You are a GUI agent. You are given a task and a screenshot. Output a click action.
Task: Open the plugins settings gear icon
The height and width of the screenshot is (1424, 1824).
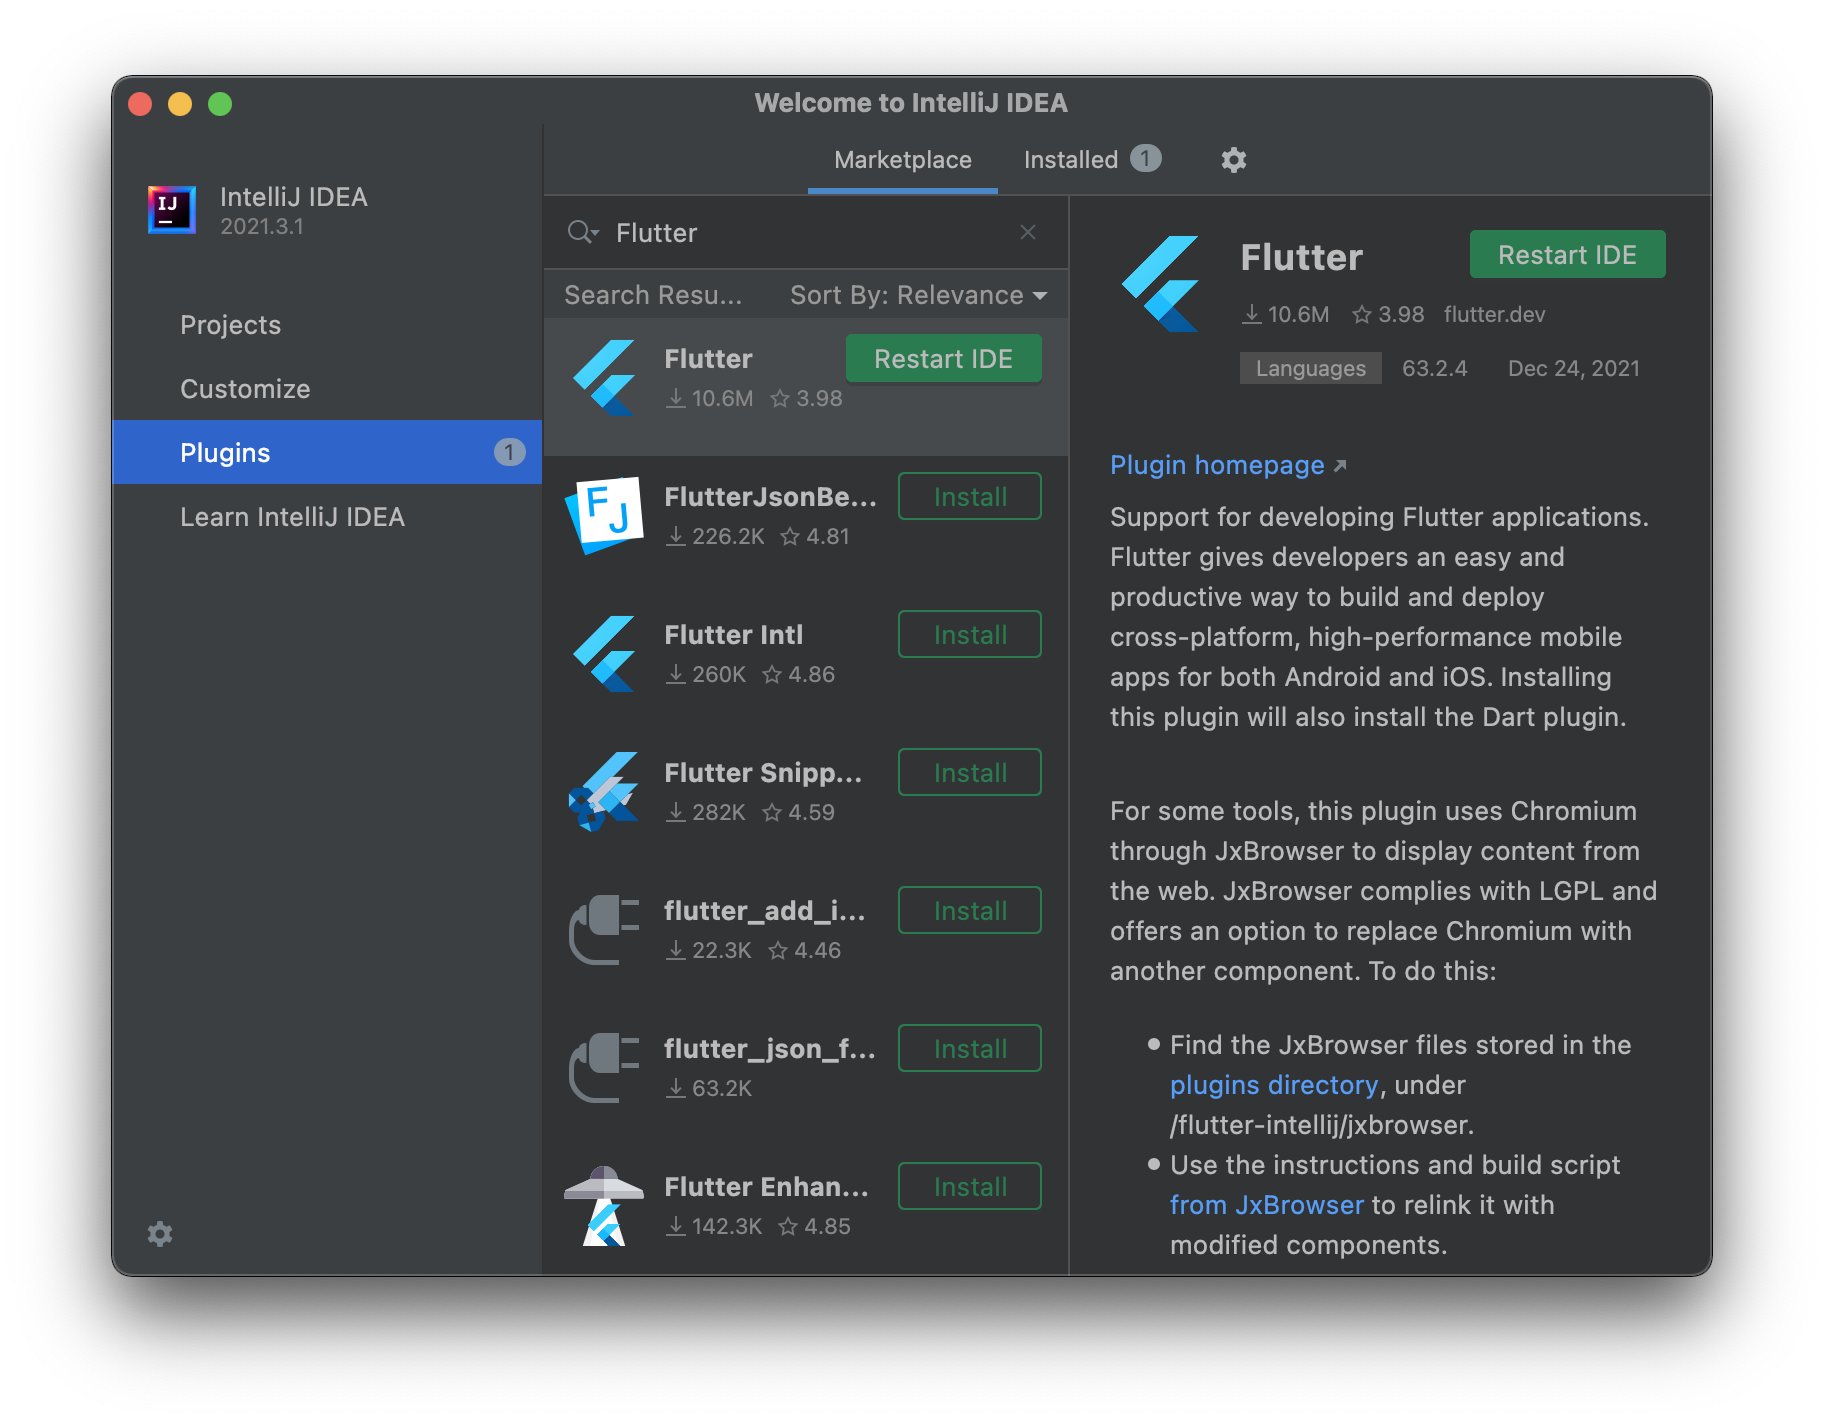[x=1234, y=160]
